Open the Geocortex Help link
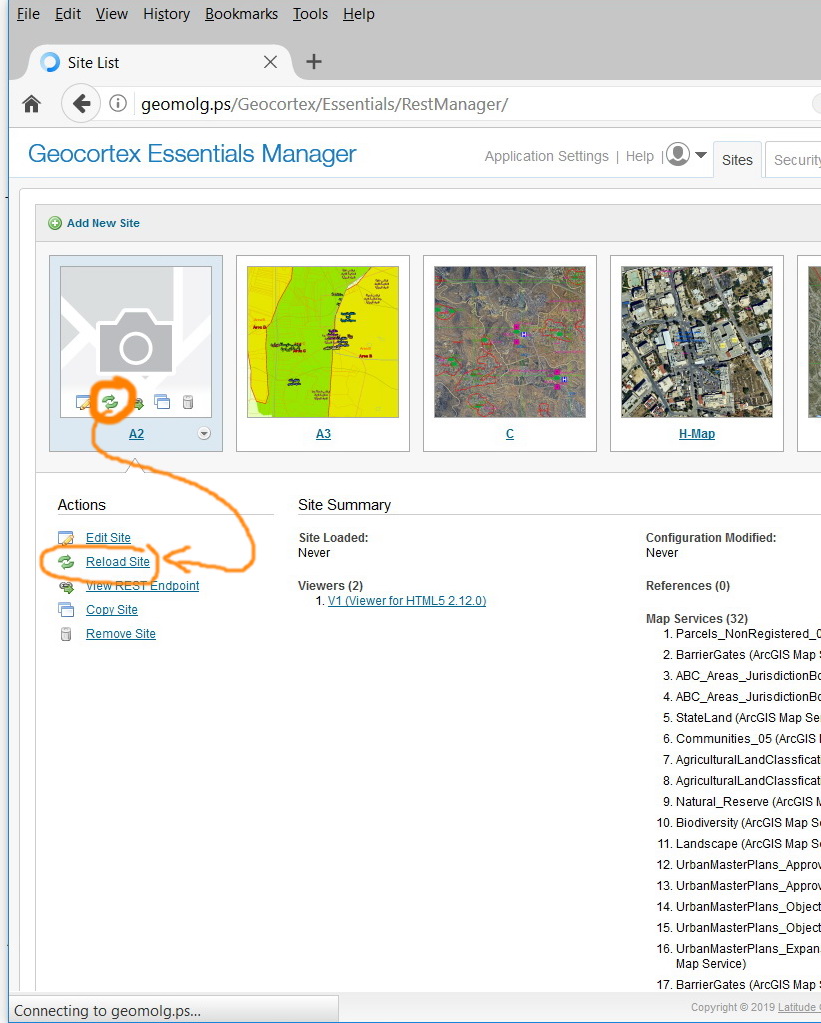821x1023 pixels. click(x=640, y=156)
